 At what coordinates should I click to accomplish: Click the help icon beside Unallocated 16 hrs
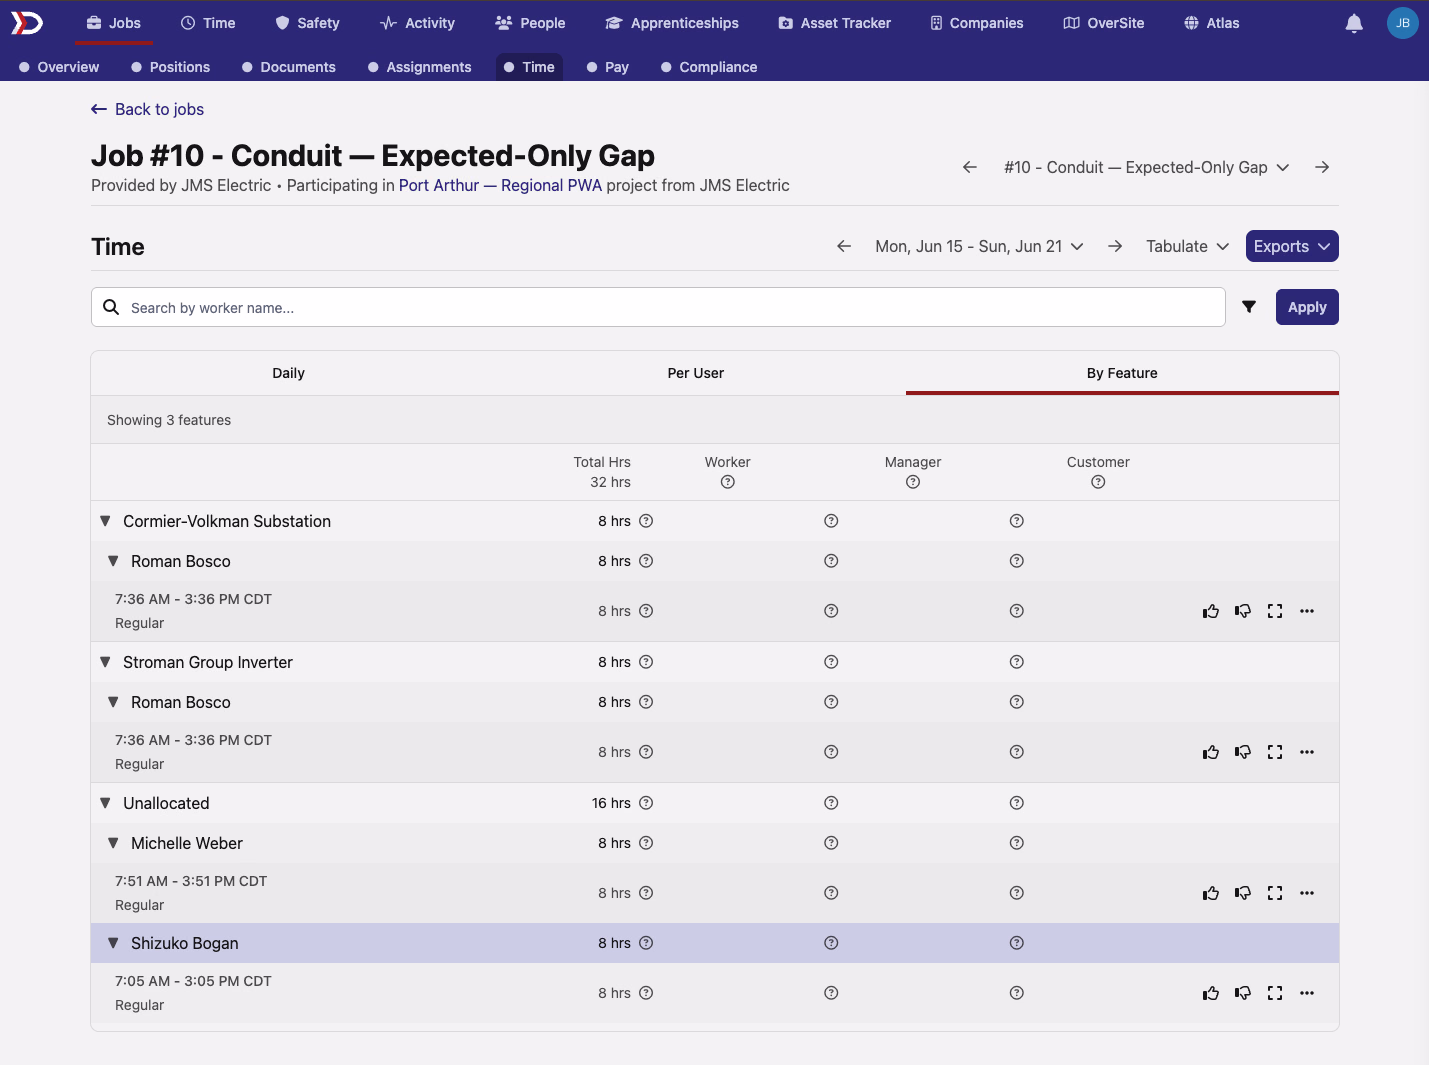coord(646,803)
